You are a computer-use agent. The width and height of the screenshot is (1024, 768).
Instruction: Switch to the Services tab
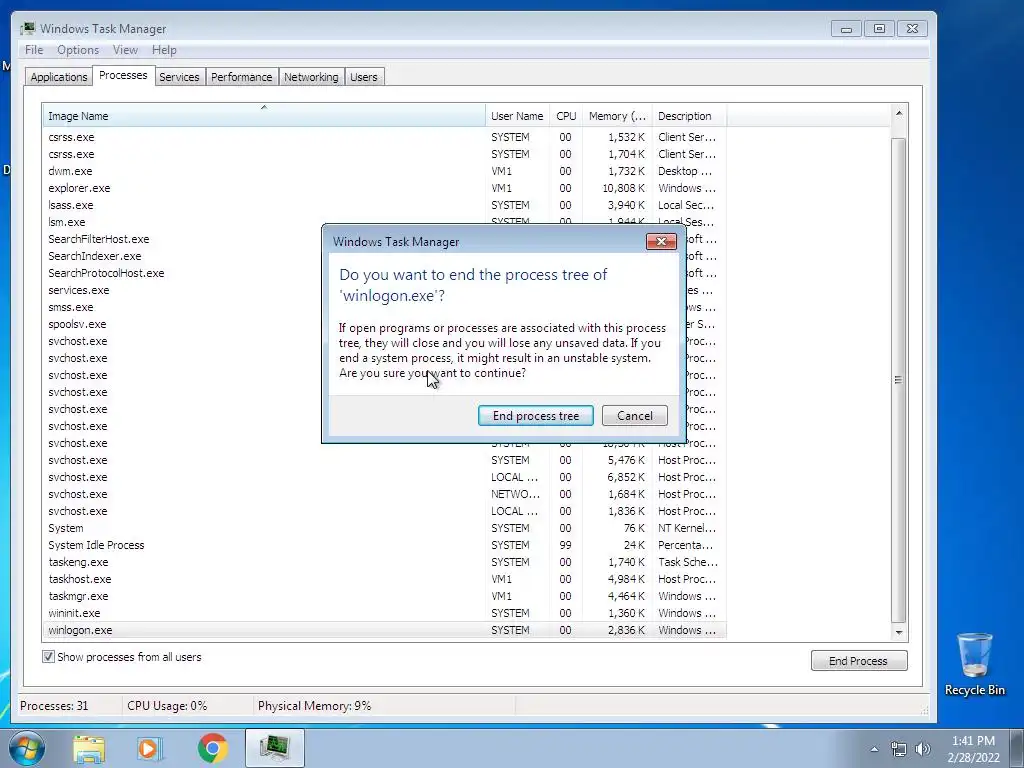point(179,77)
